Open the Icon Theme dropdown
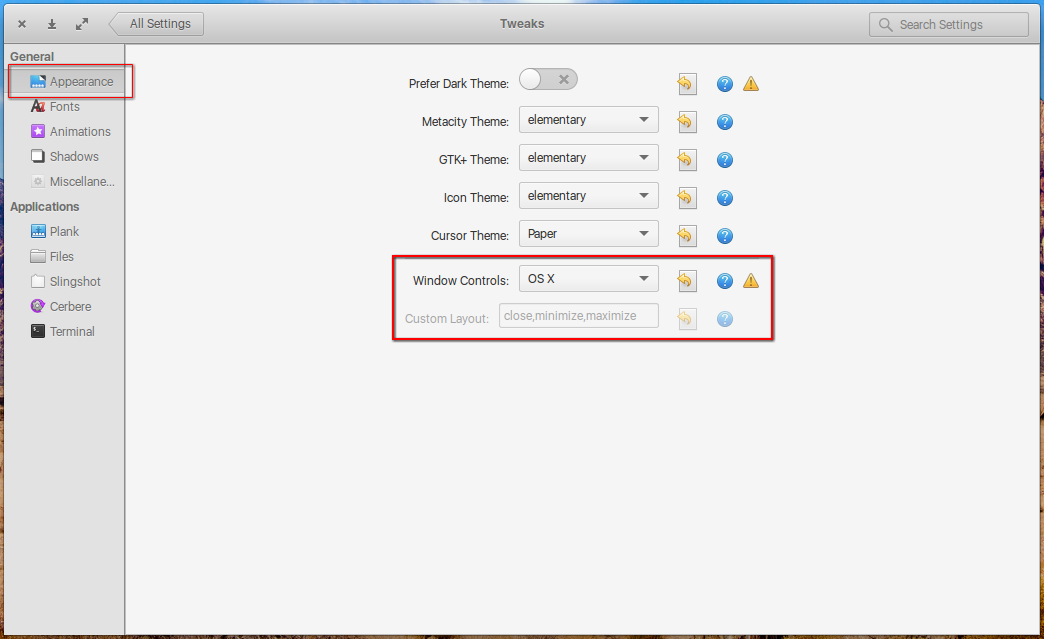This screenshot has height=639, width=1044. click(x=589, y=196)
